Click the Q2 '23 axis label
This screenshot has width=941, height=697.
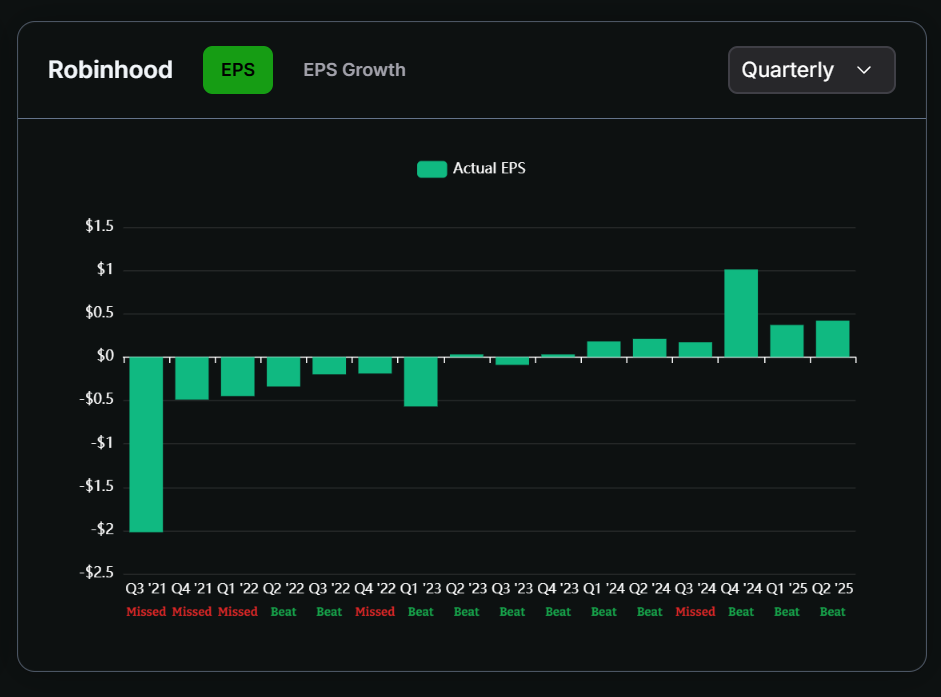click(x=466, y=588)
